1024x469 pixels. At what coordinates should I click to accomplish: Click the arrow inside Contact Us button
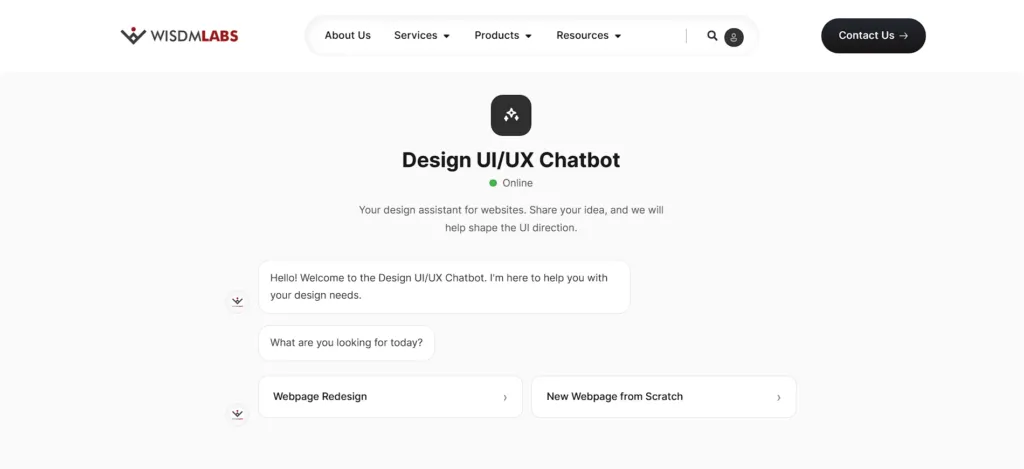pos(904,36)
